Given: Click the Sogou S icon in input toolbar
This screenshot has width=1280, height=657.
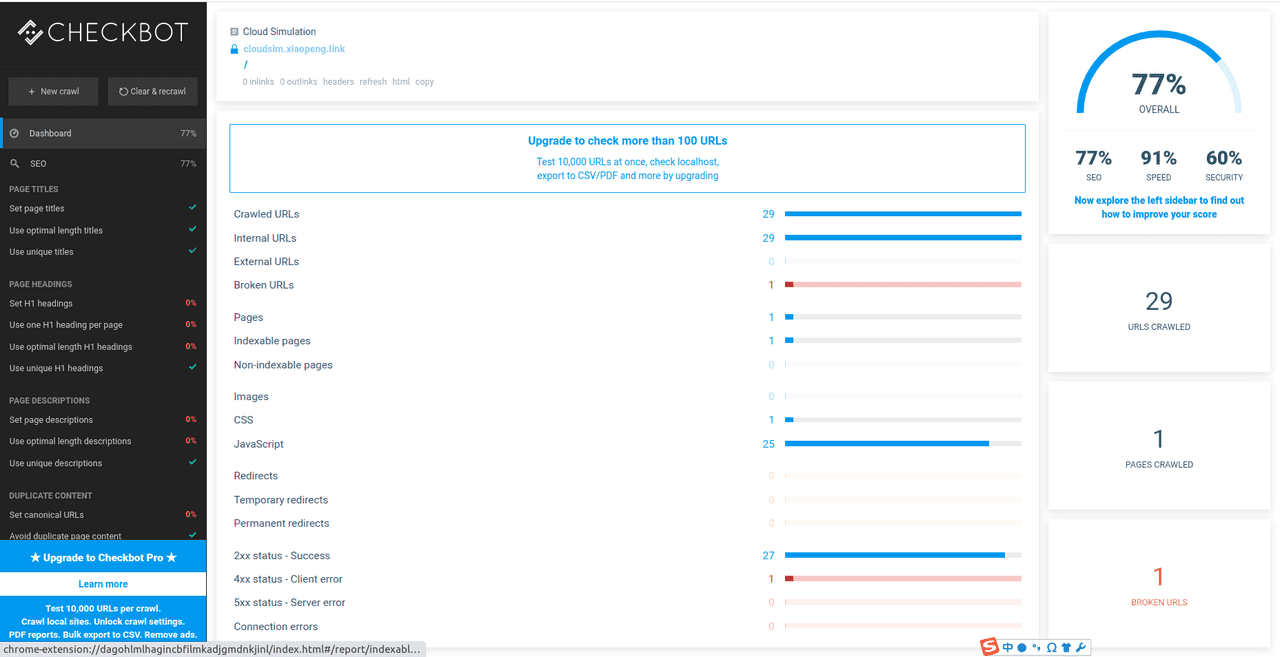Looking at the screenshot, I should pos(989,647).
